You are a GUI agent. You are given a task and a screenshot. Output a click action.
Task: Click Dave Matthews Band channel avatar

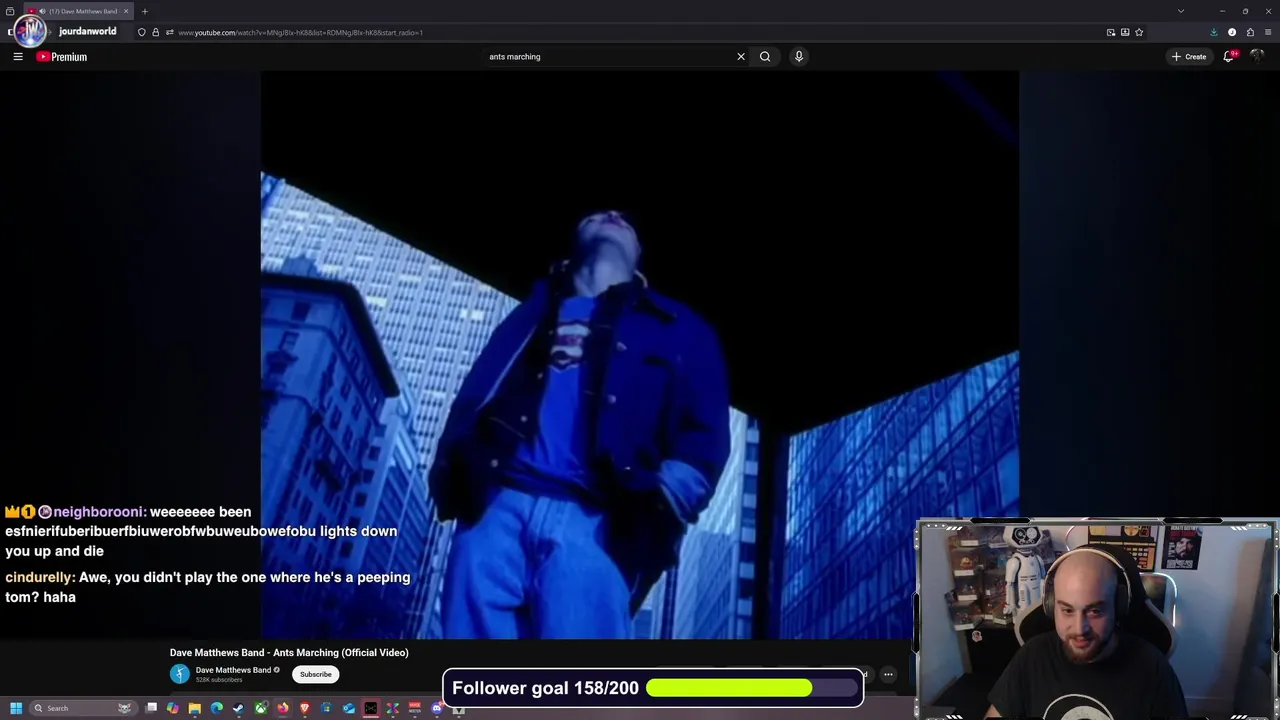pyautogui.click(x=179, y=674)
